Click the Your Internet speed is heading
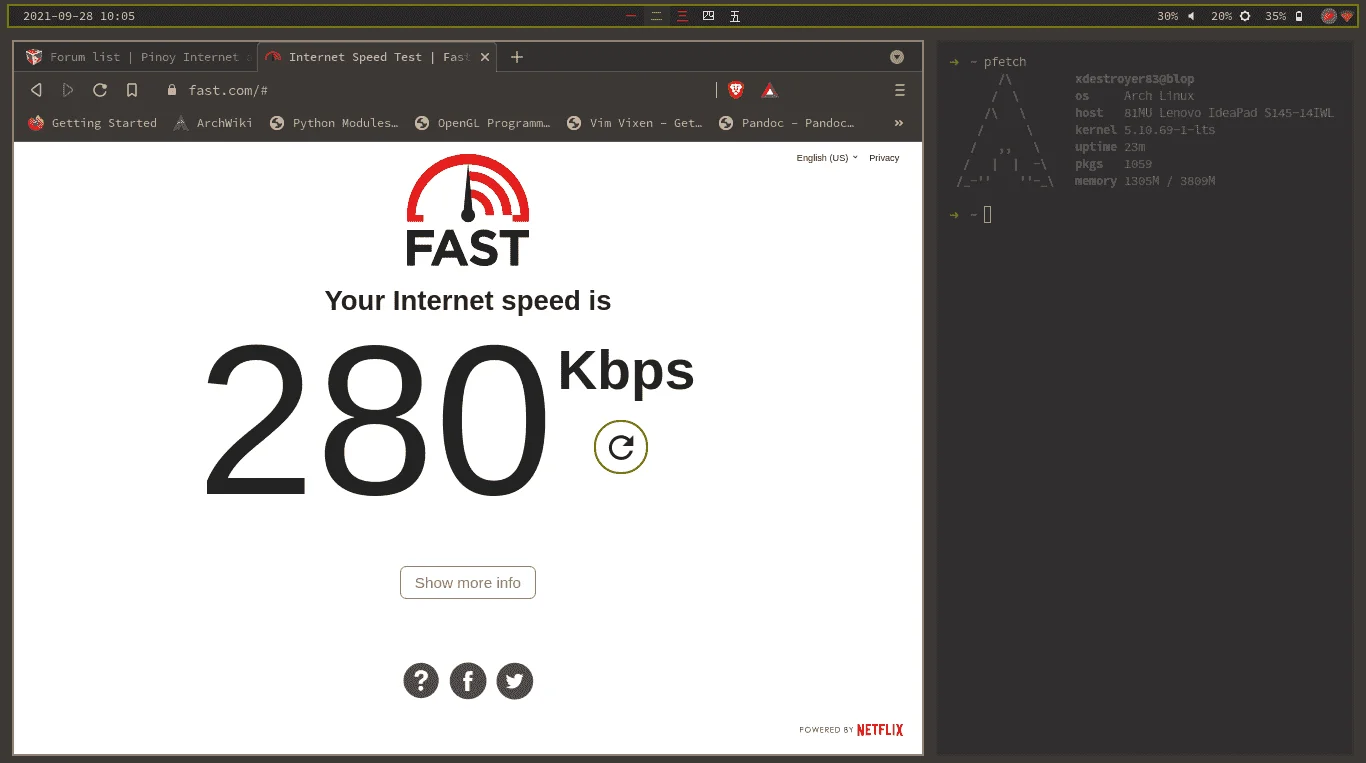This screenshot has height=763, width=1366. pos(468,301)
